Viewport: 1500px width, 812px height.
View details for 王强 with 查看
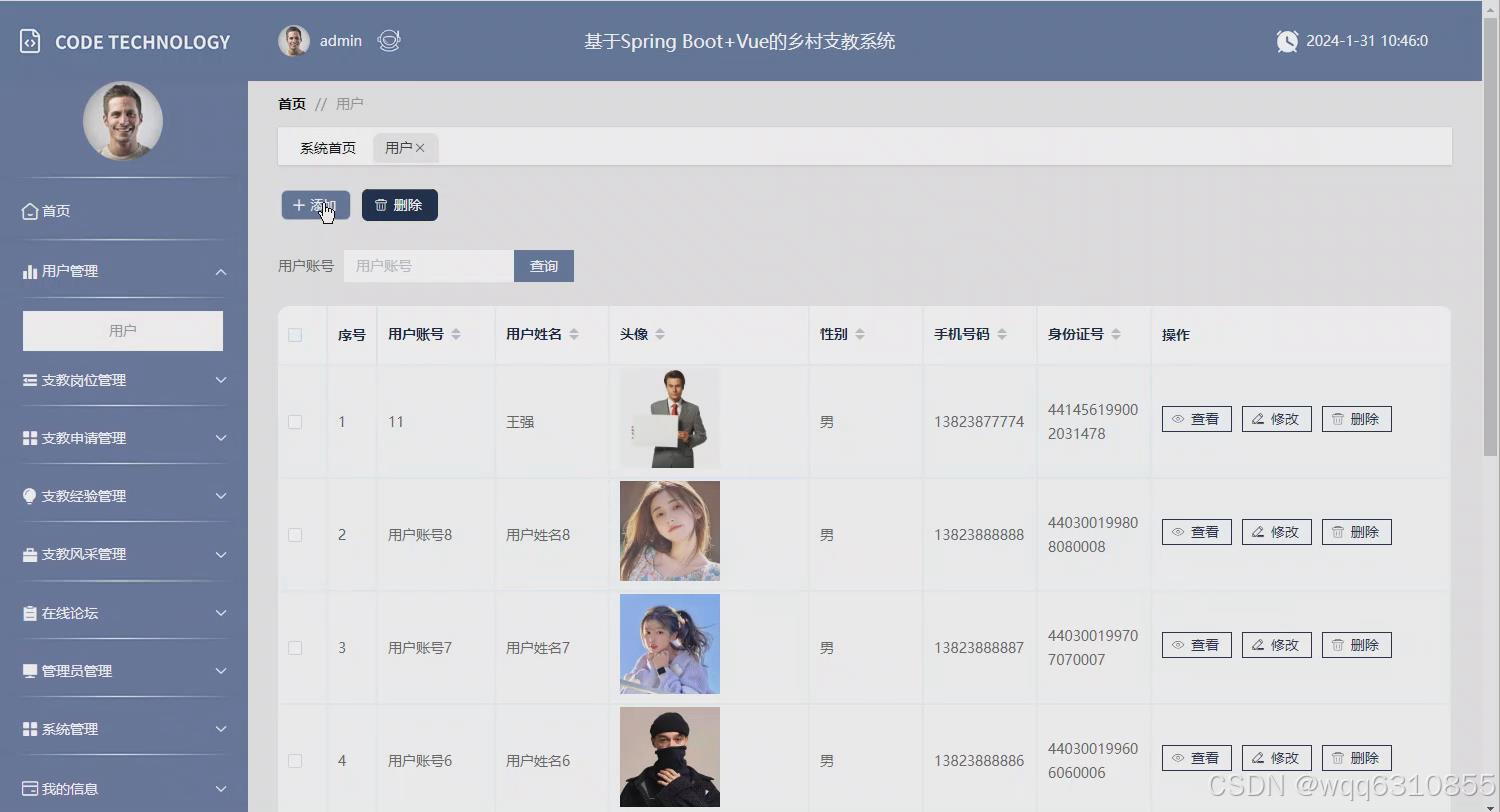coord(1197,419)
